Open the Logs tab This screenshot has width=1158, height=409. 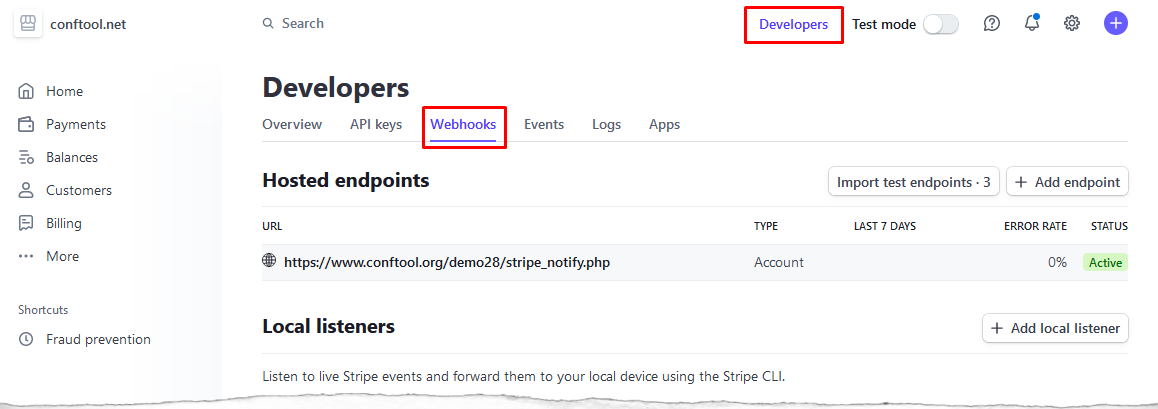(x=606, y=124)
